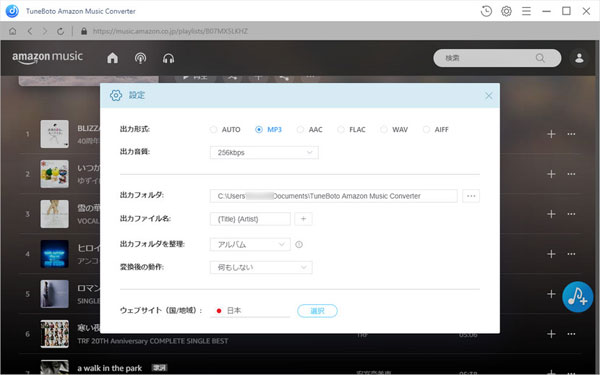
Task: Add track 1 with the plus icon
Action: pos(551,134)
